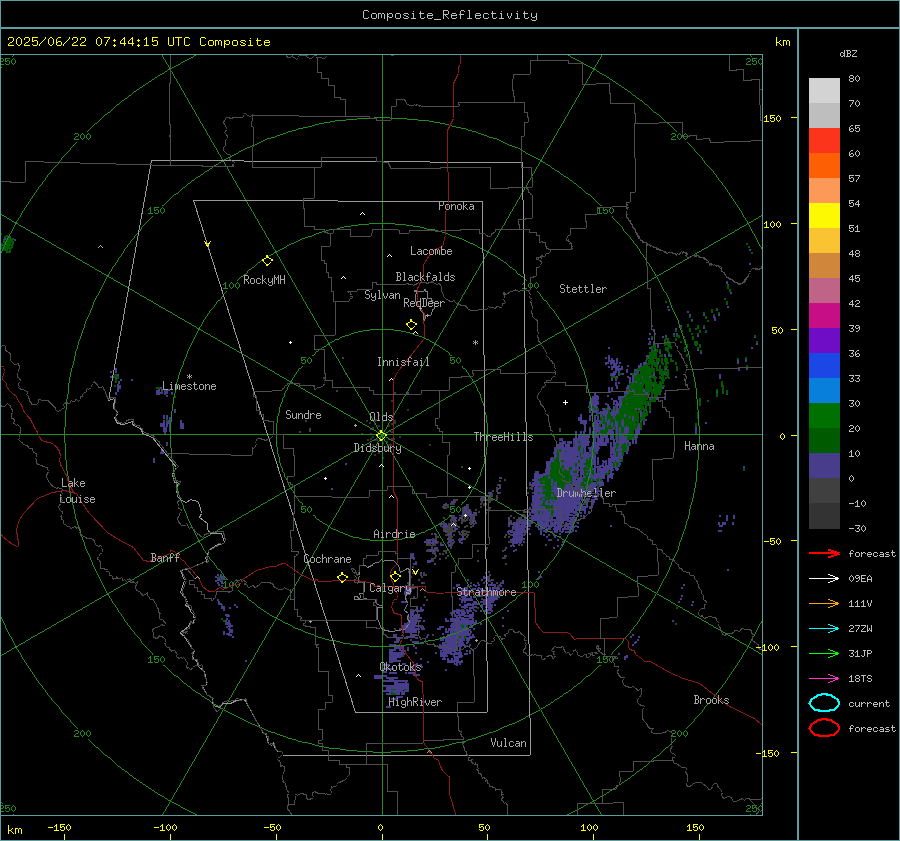This screenshot has width=900, height=841.
Task: Click the Lacombe town label
Action: pyautogui.click(x=431, y=251)
